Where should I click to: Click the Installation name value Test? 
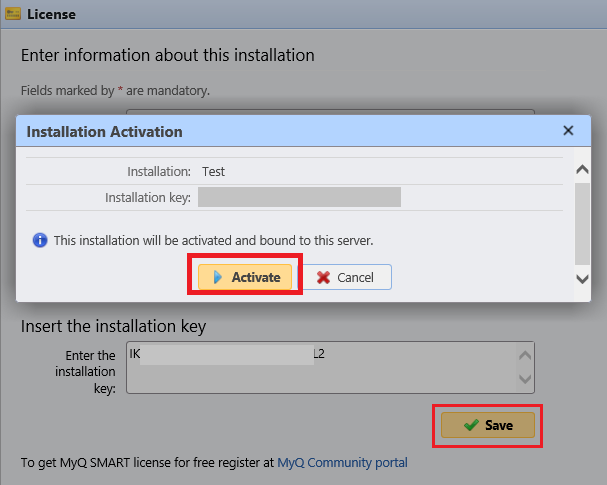pos(213,171)
